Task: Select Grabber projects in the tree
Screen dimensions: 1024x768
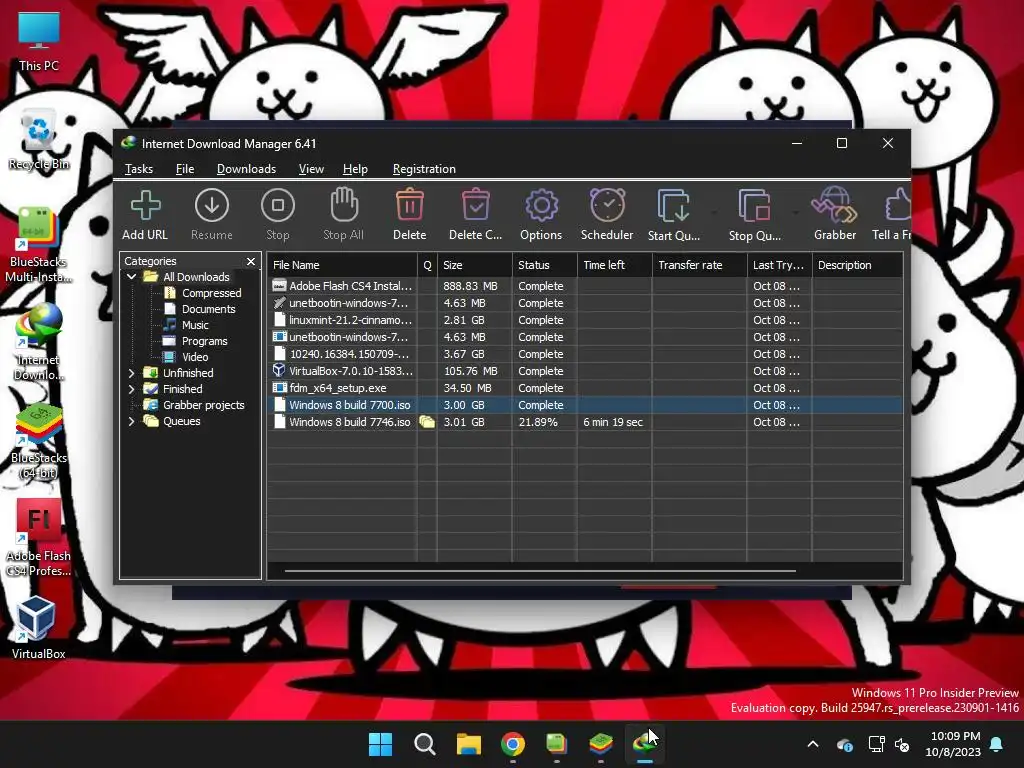Action: pos(203,405)
